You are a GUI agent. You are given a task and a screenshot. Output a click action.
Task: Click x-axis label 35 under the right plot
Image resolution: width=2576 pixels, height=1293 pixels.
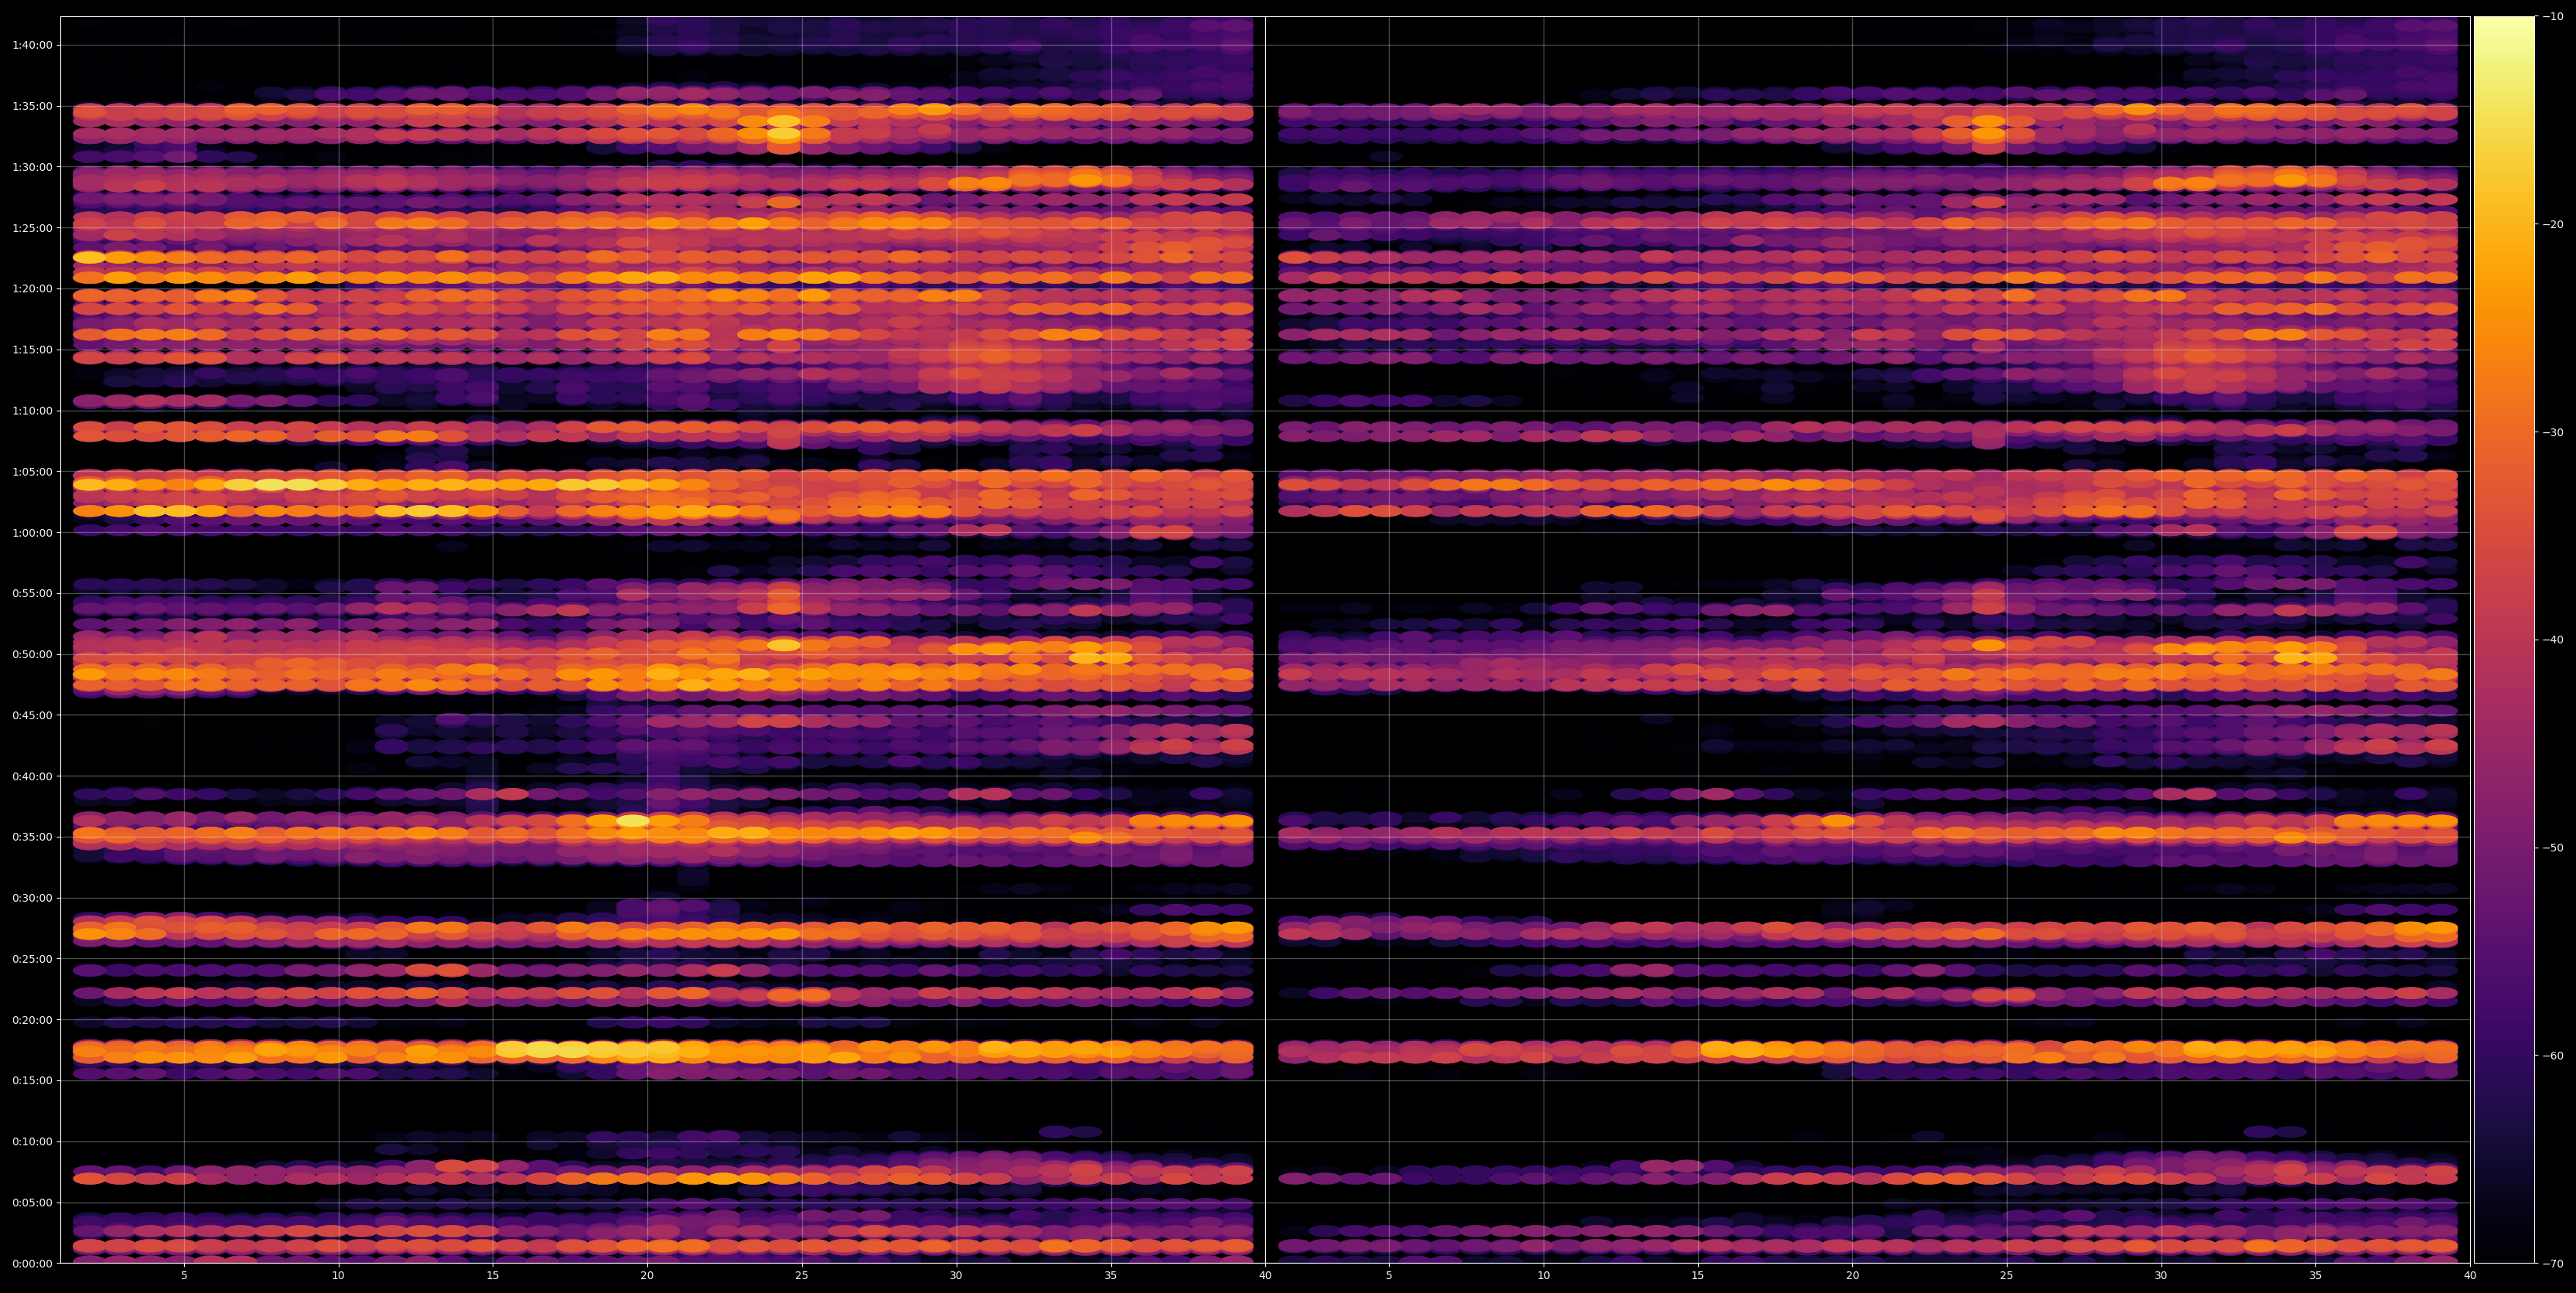(2316, 1275)
